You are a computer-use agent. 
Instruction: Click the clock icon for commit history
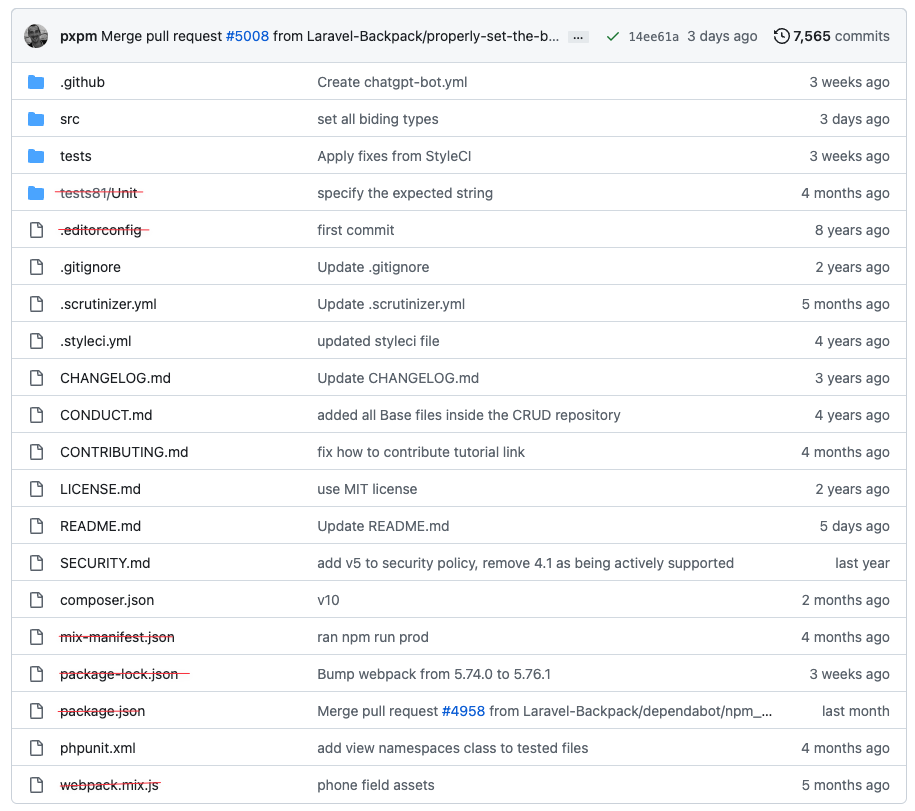click(x=781, y=36)
